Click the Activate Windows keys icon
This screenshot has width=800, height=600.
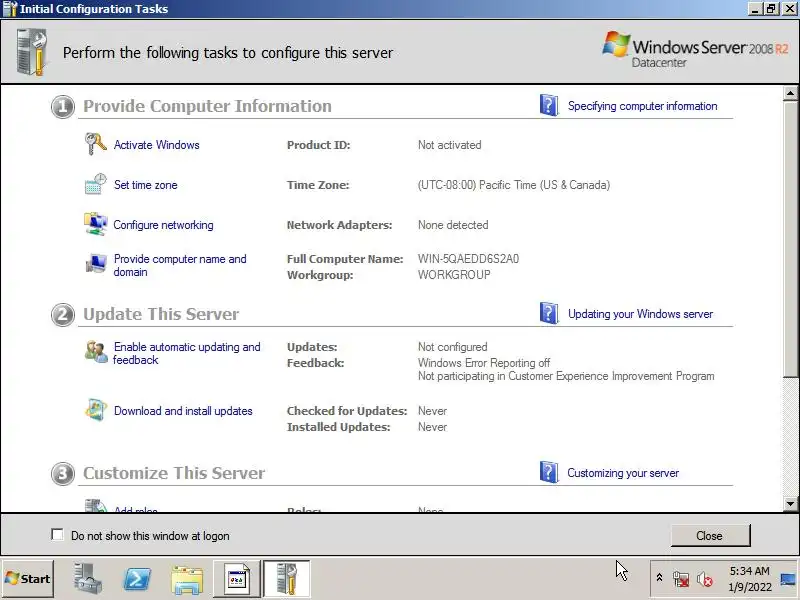(95, 144)
